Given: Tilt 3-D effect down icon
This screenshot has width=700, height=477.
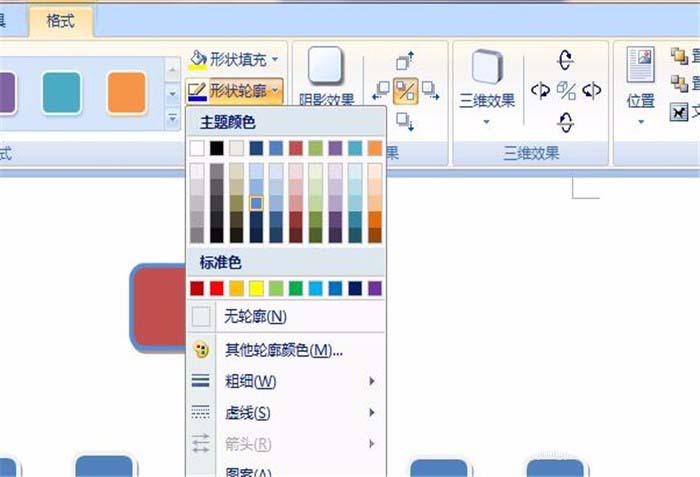Looking at the screenshot, I should [566, 122].
